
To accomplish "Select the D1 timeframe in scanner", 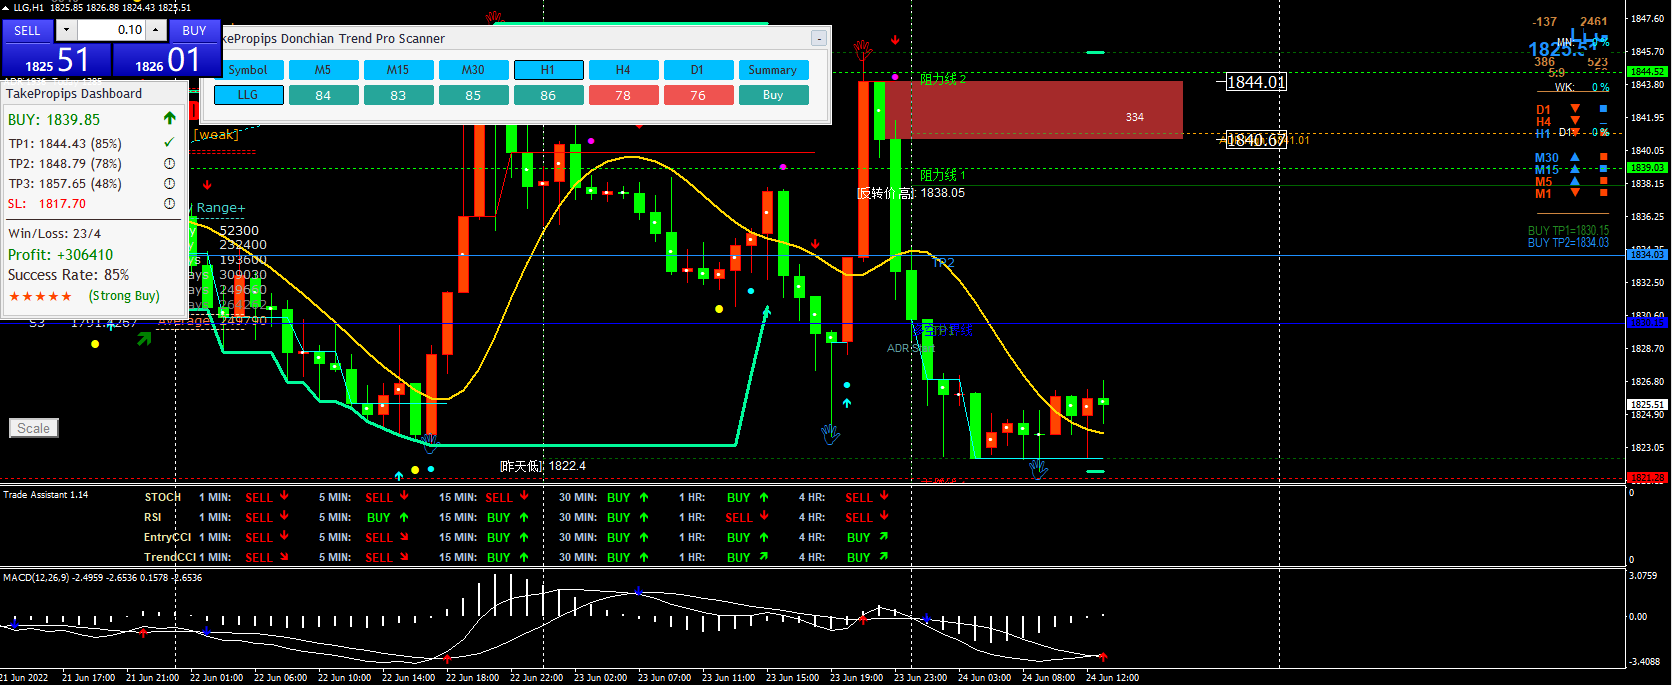I will click(698, 70).
